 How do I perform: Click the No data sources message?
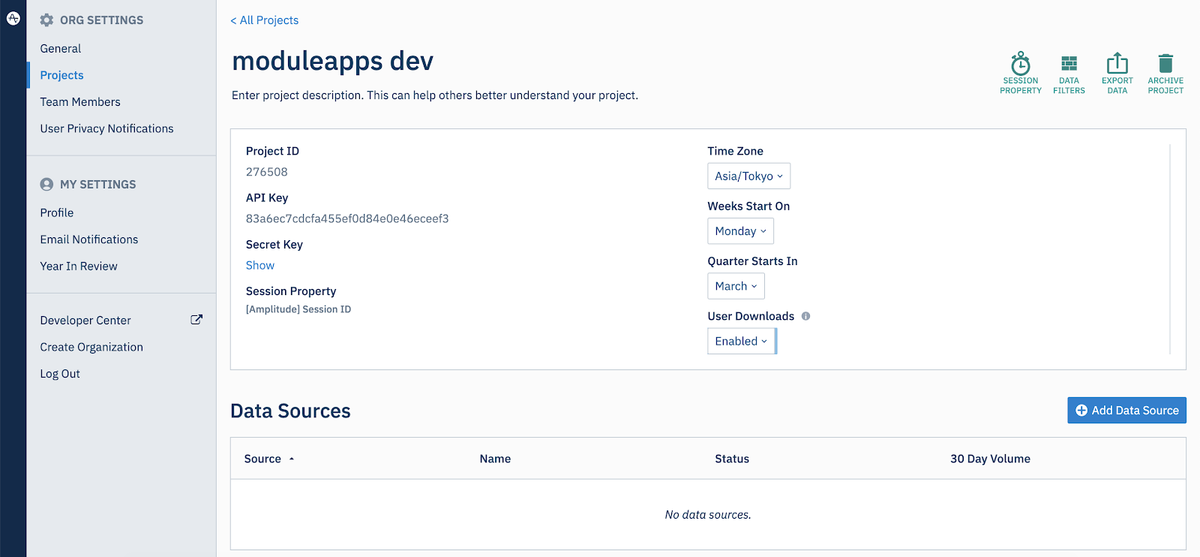[708, 515]
